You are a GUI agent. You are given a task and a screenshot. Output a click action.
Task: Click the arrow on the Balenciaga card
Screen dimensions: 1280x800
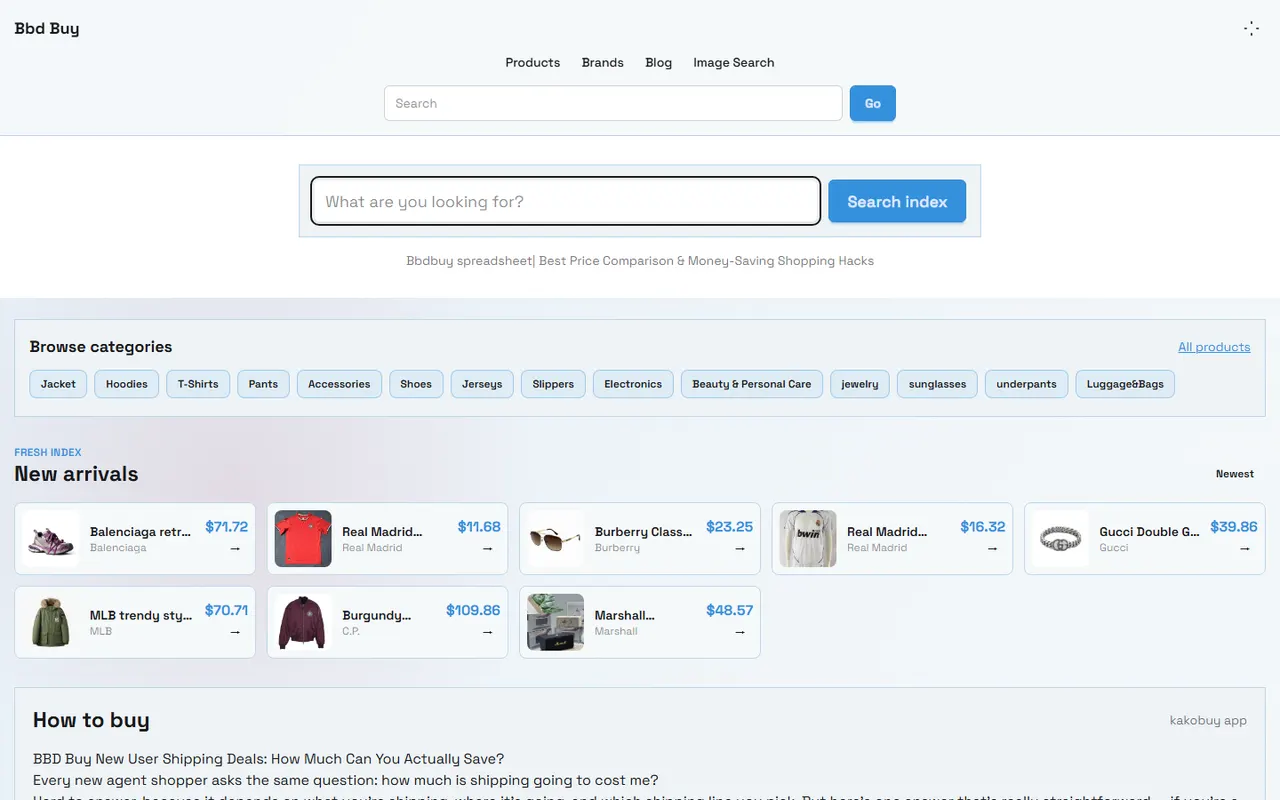tap(235, 548)
